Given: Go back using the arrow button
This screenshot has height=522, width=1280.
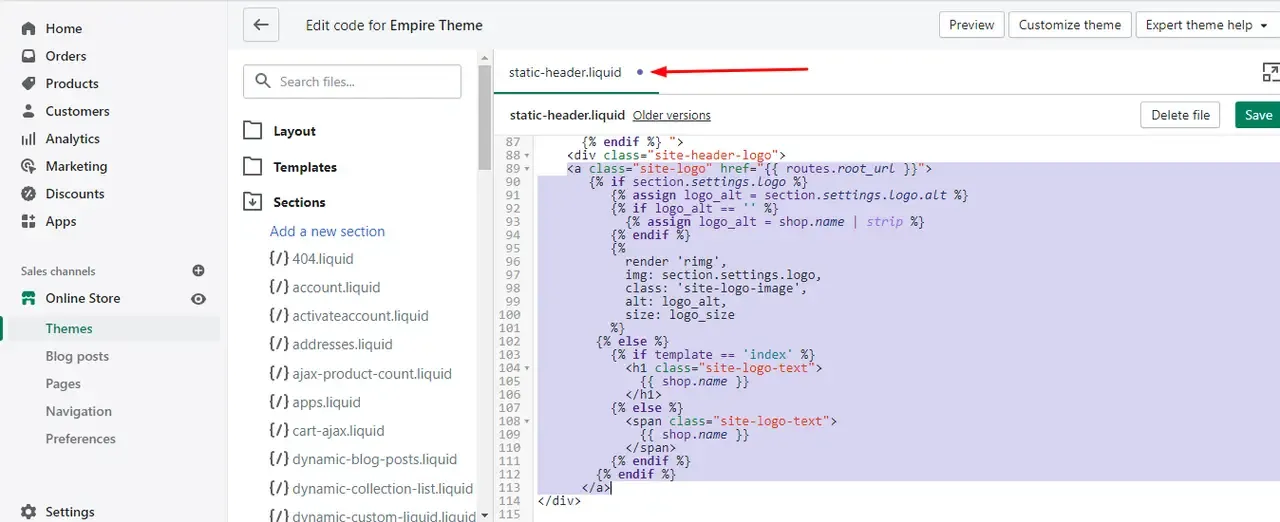Looking at the screenshot, I should point(261,25).
